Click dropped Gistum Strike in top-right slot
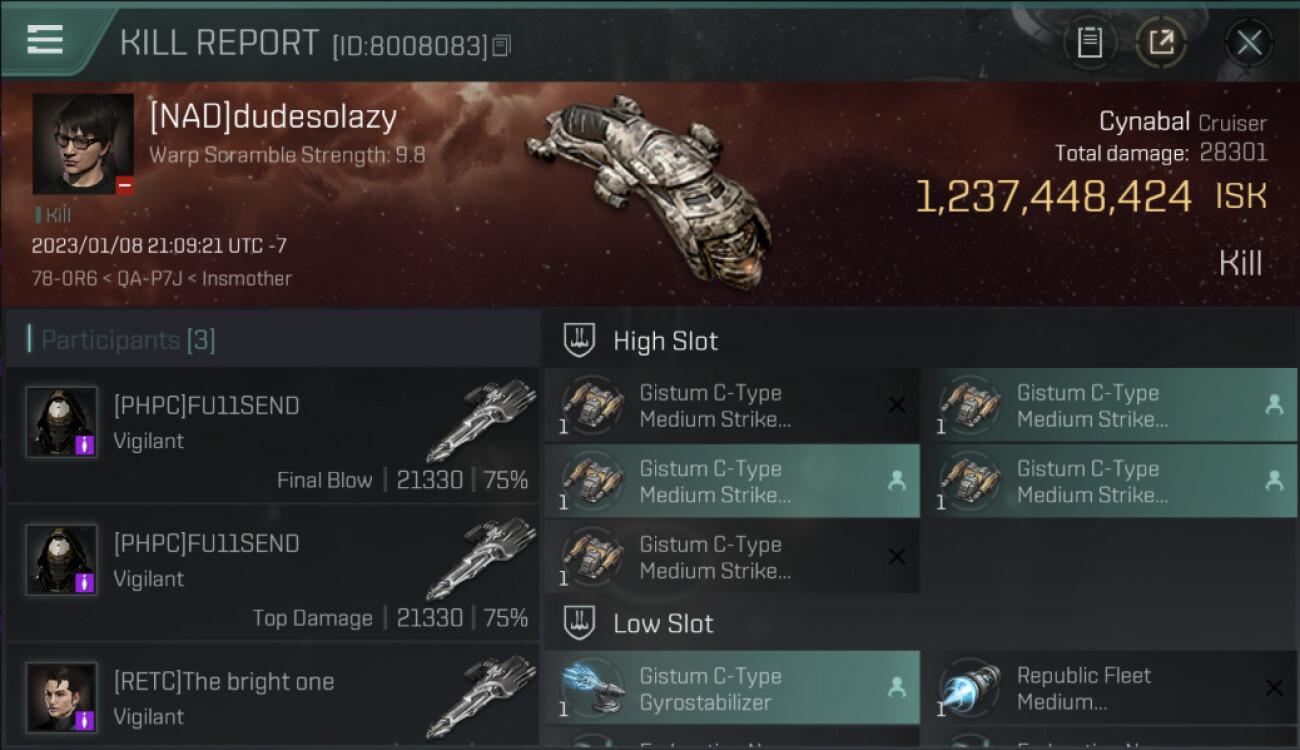Viewport: 1300px width, 750px height. click(x=1110, y=405)
